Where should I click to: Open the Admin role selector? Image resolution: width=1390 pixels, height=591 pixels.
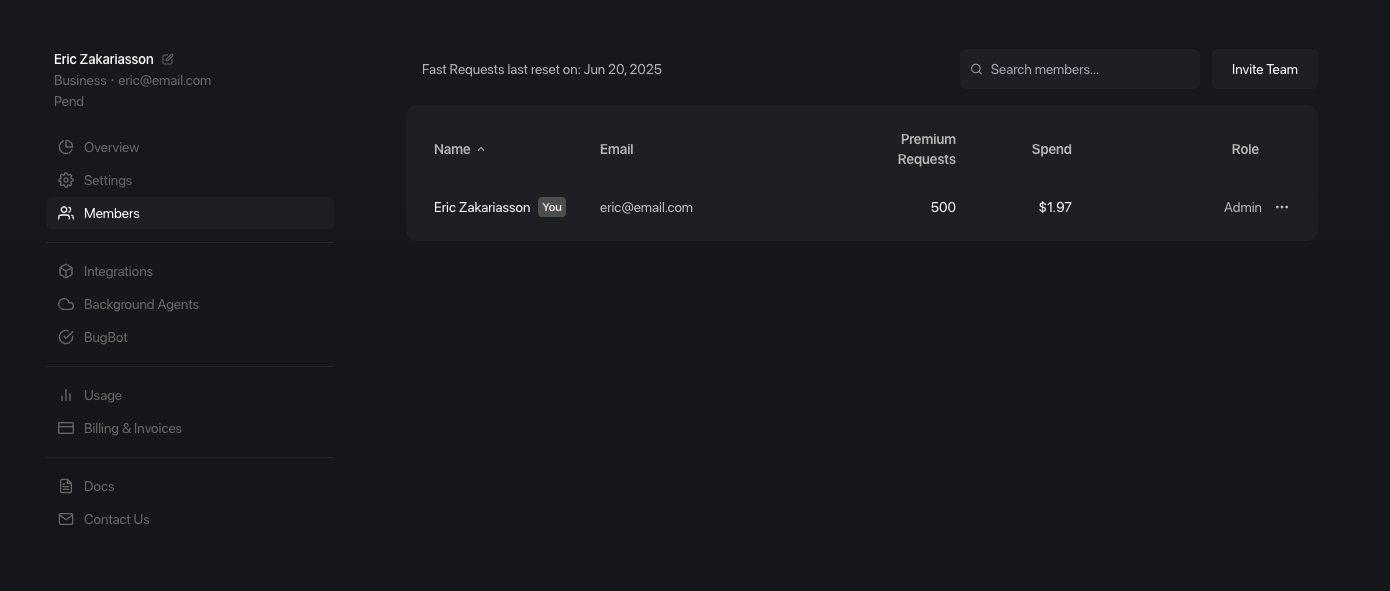(1243, 207)
